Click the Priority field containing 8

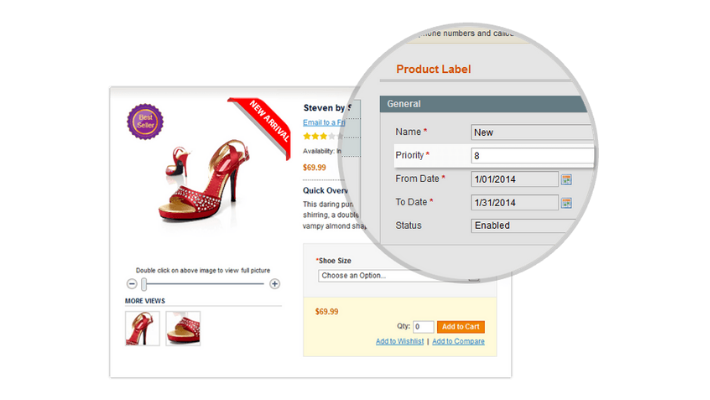tap(530, 156)
